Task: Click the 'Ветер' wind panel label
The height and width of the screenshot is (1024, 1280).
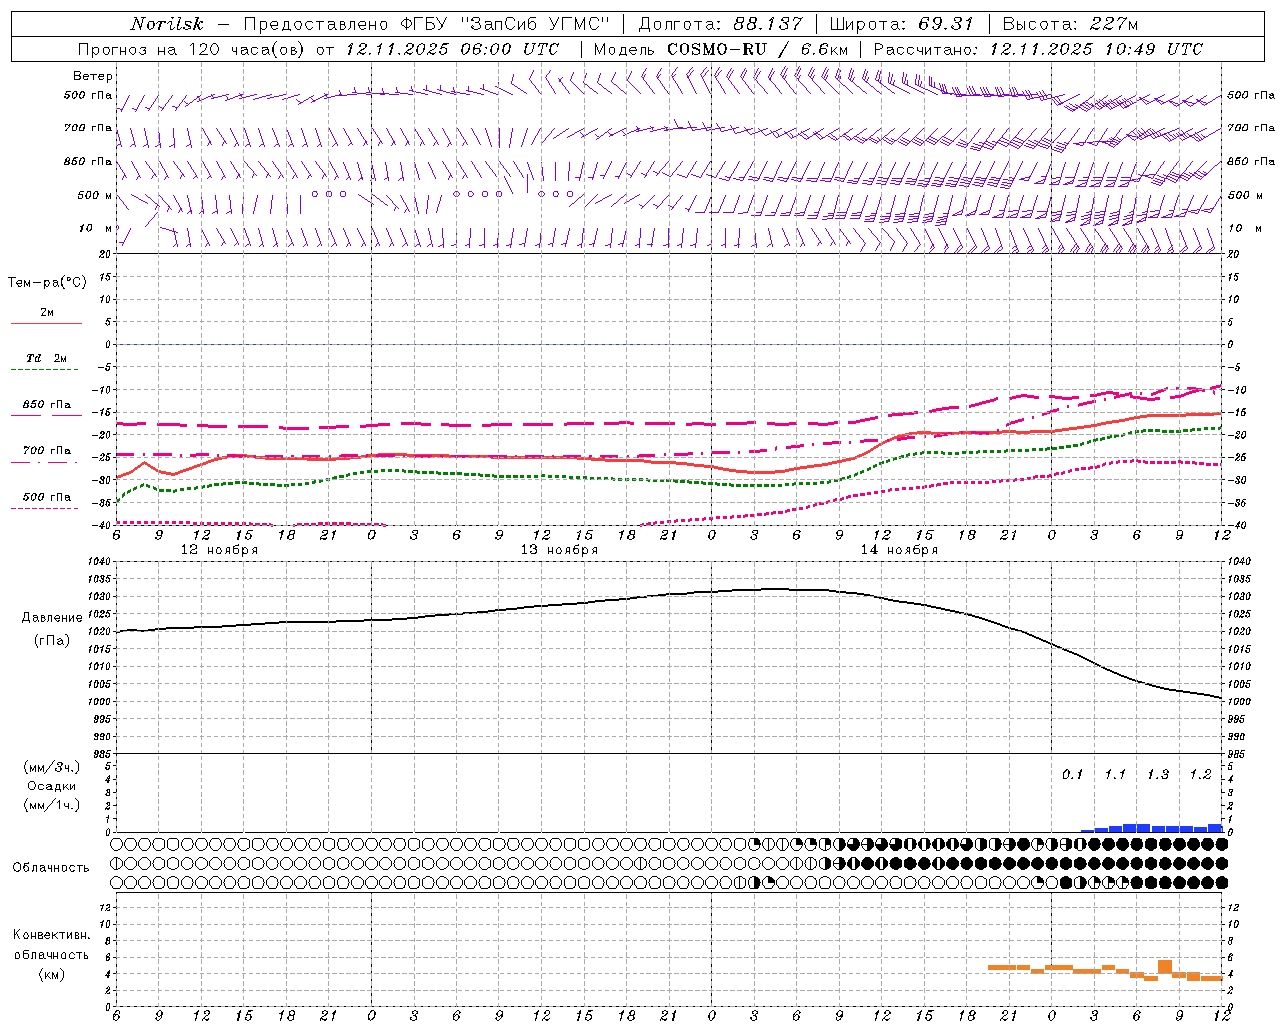Action: (x=93, y=76)
